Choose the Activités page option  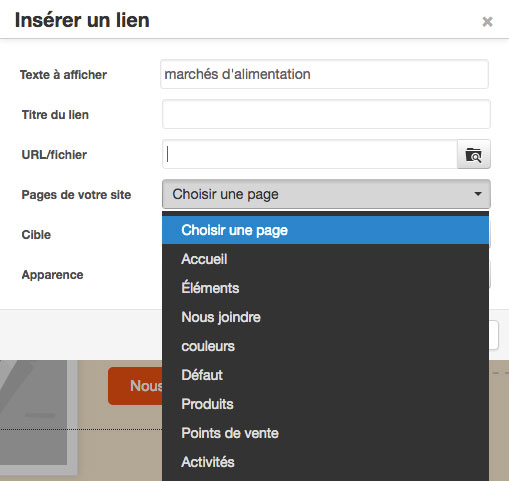pyautogui.click(x=325, y=462)
